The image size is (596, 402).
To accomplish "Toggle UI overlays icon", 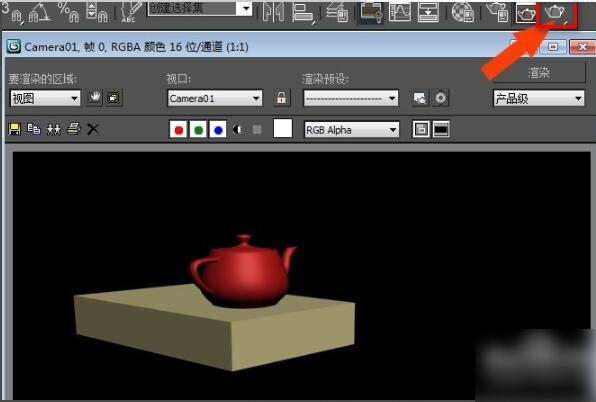I will (x=421, y=129).
